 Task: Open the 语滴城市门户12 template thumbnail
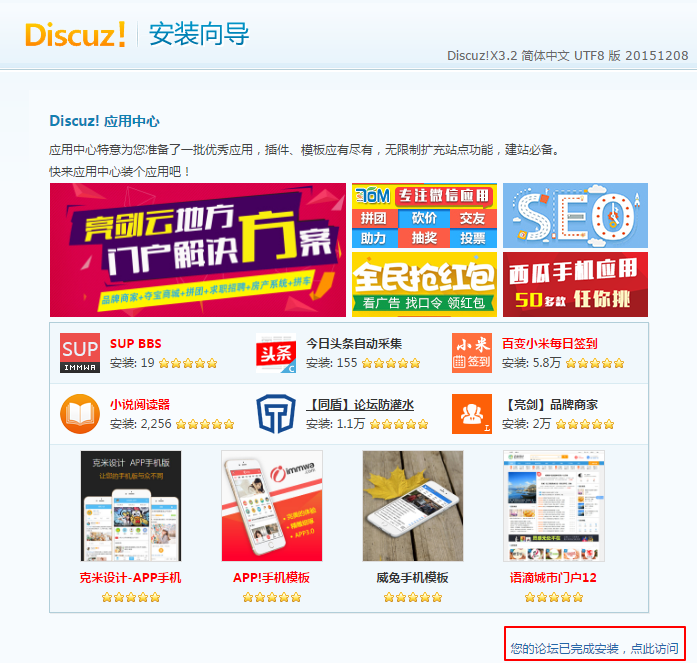[x=554, y=506]
